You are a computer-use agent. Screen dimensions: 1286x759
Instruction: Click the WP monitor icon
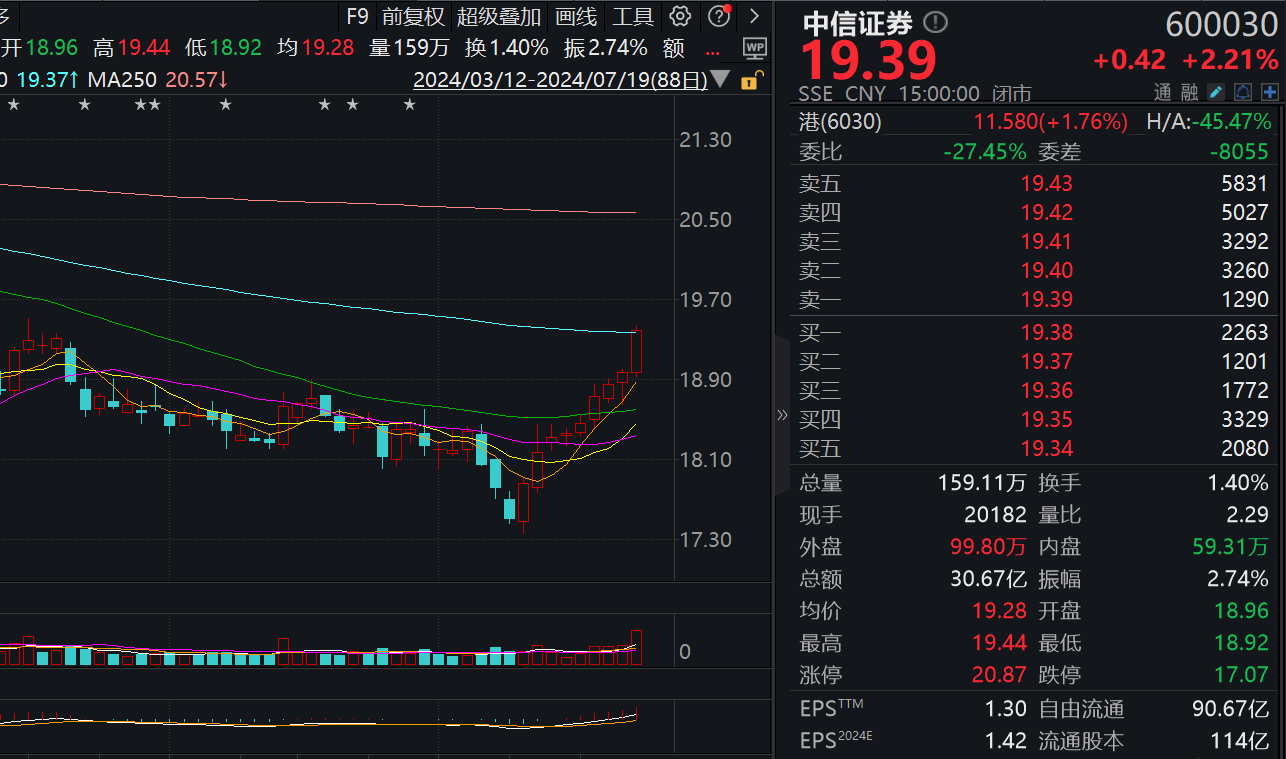pos(755,47)
